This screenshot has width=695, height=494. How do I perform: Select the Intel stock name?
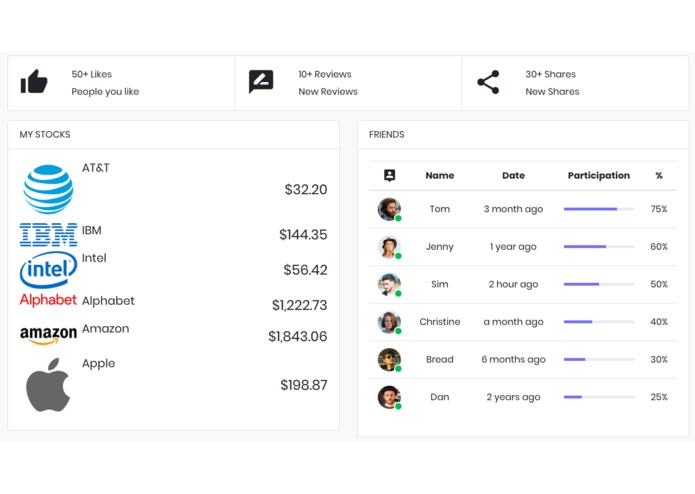click(94, 258)
